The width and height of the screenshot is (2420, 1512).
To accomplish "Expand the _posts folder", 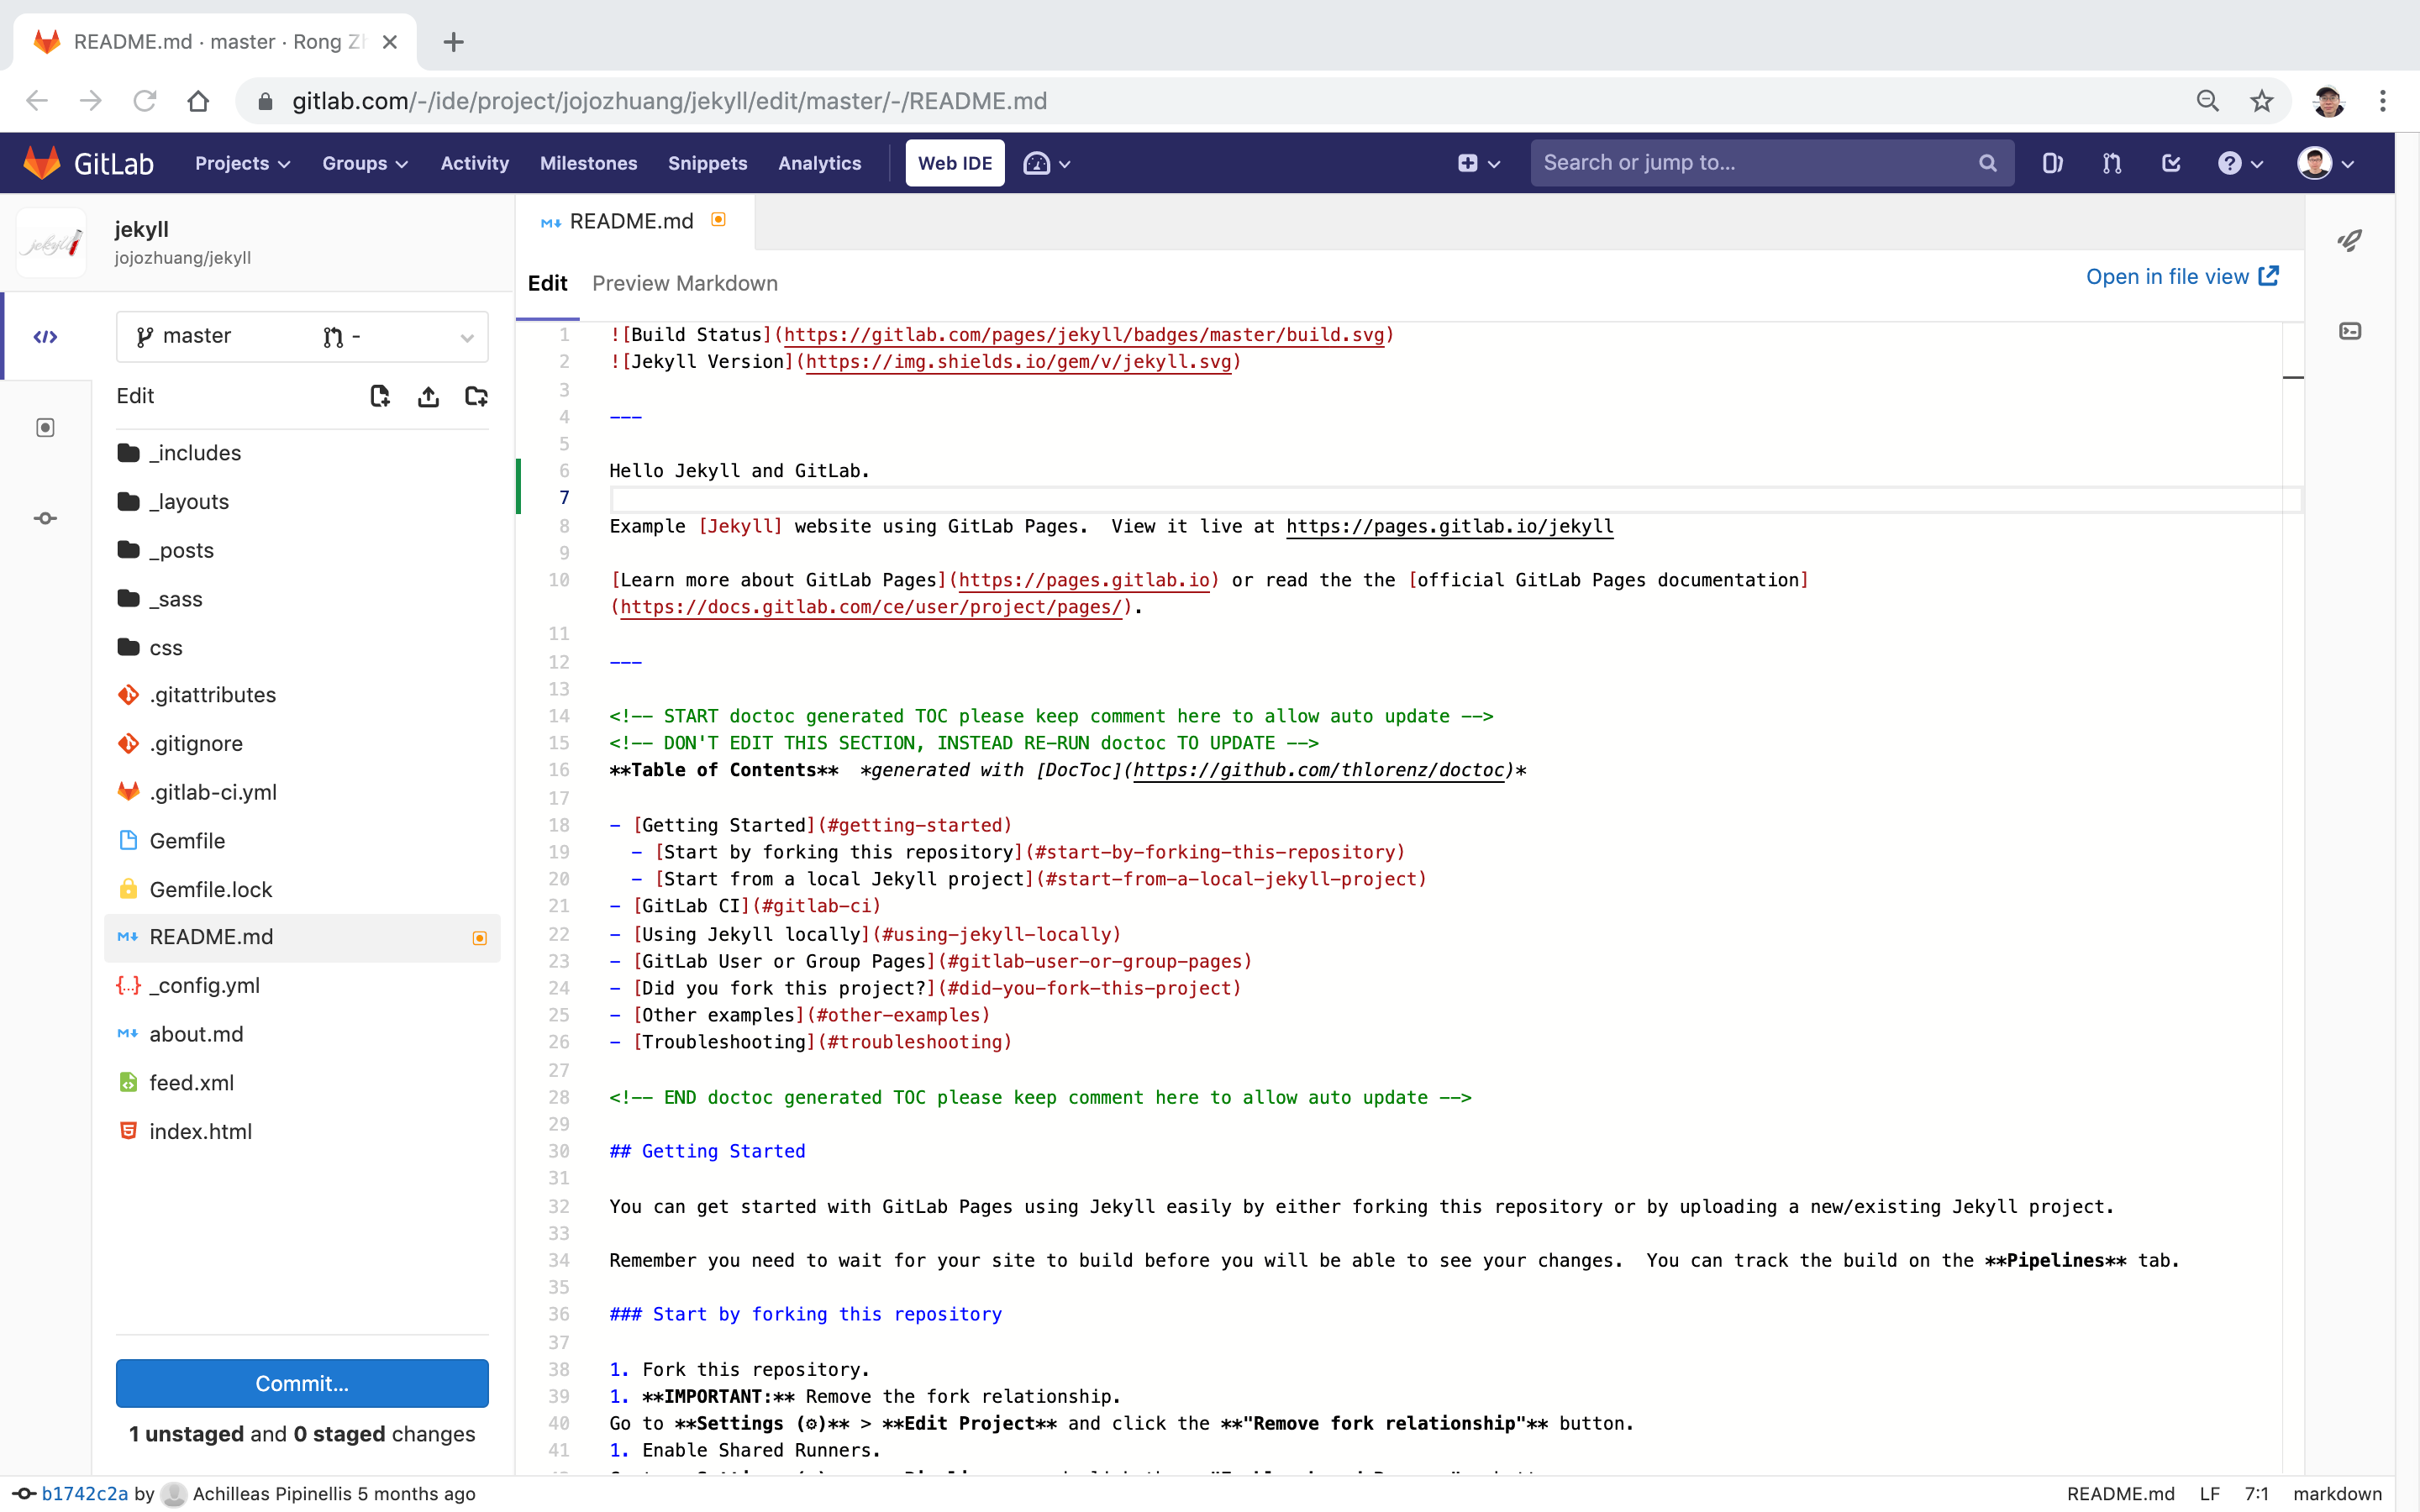I will point(302,550).
